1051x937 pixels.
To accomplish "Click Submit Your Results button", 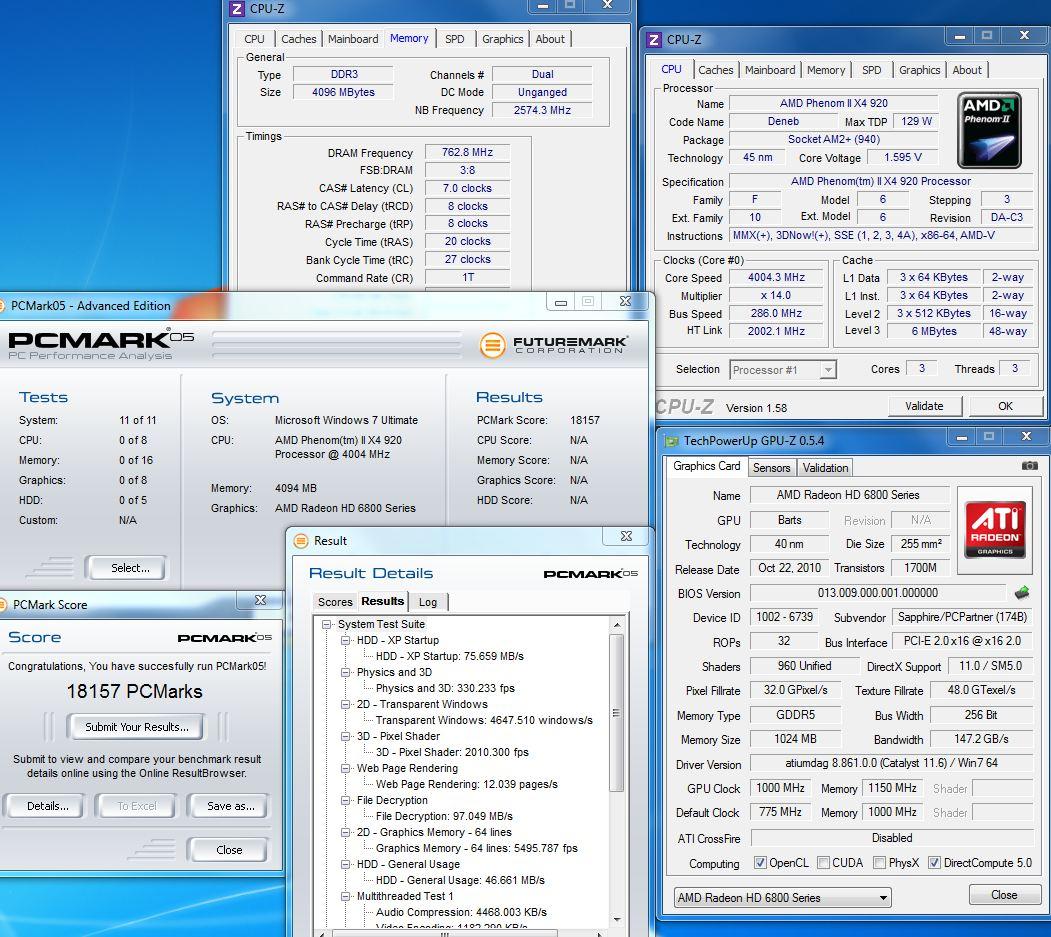I will [x=136, y=727].
